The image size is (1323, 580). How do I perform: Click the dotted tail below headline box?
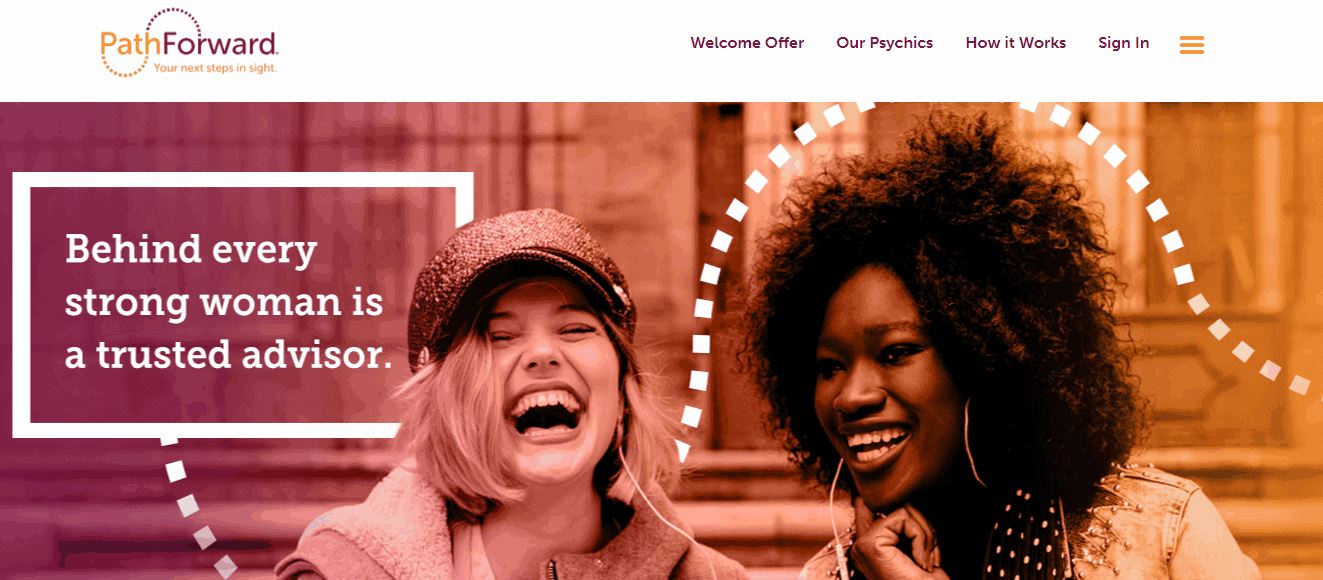tap(196, 505)
